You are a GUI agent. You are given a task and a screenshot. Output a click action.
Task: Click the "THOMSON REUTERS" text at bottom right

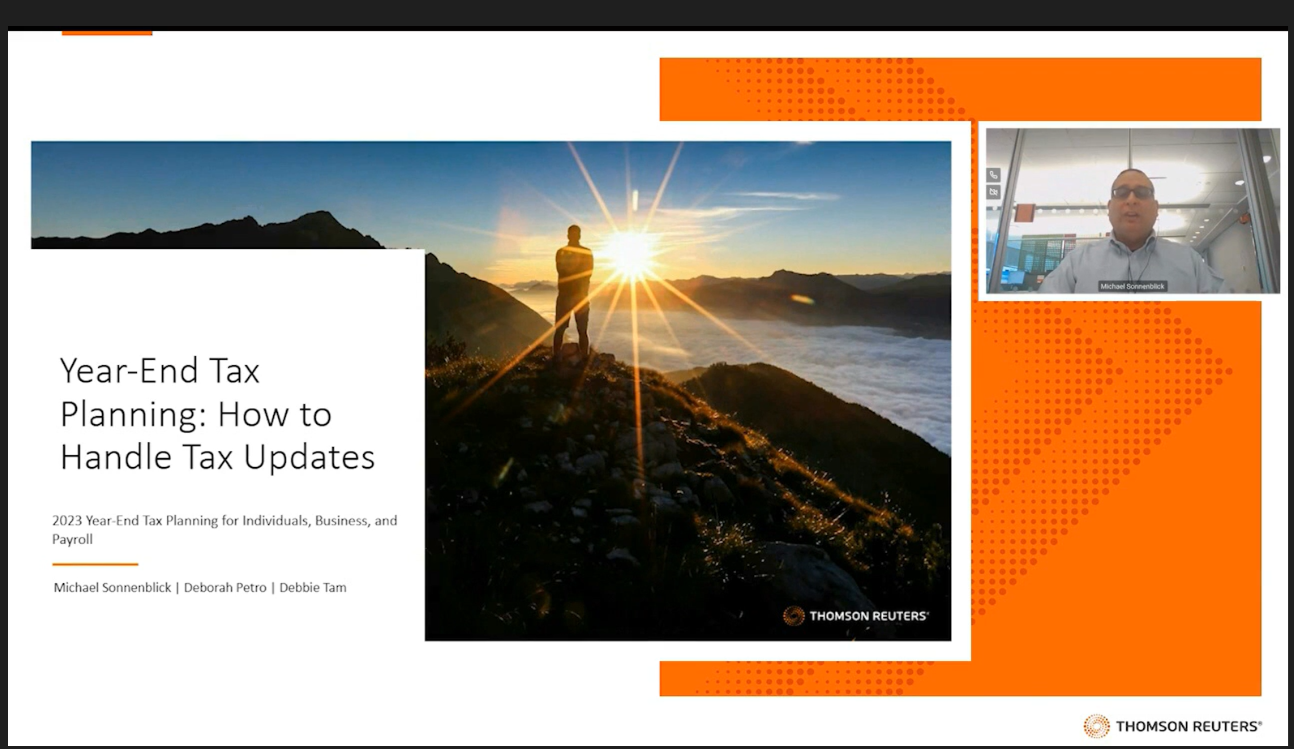click(1188, 726)
